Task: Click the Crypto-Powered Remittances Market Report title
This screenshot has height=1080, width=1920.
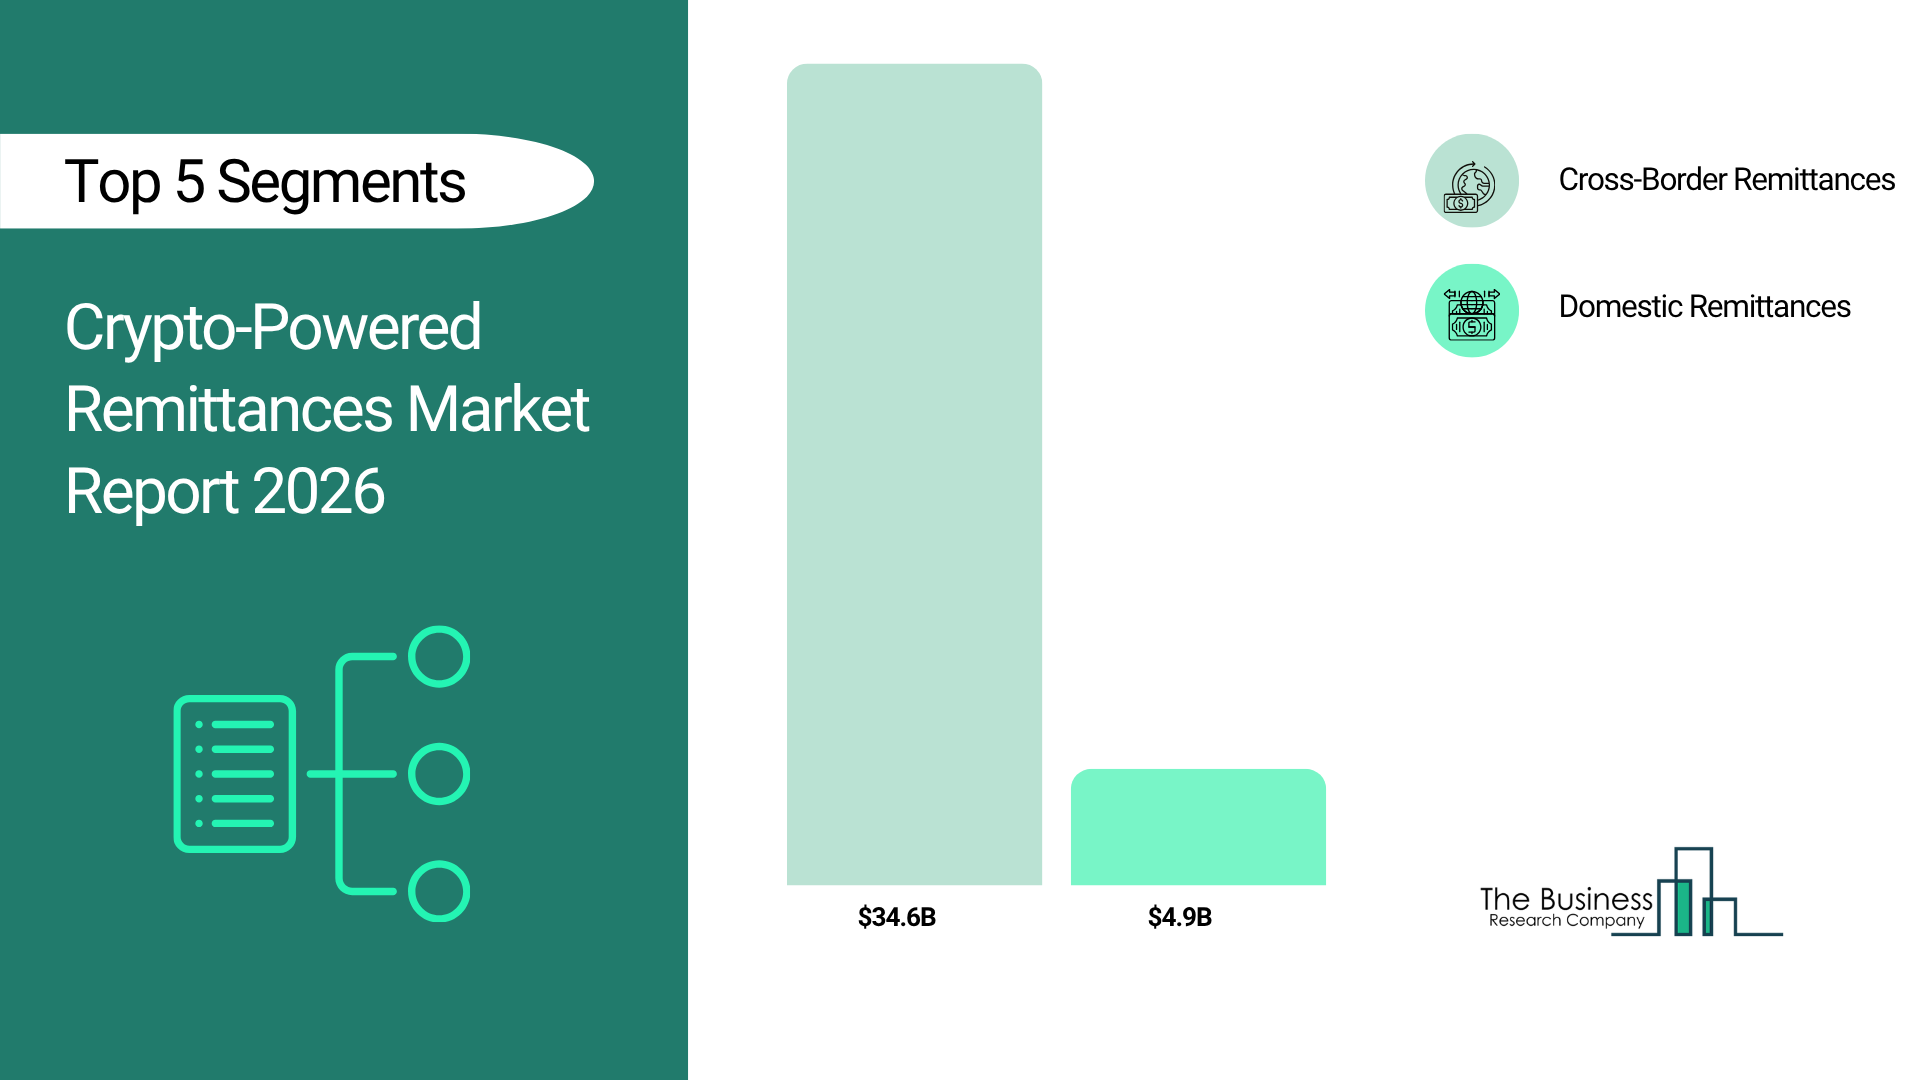Action: click(x=327, y=408)
